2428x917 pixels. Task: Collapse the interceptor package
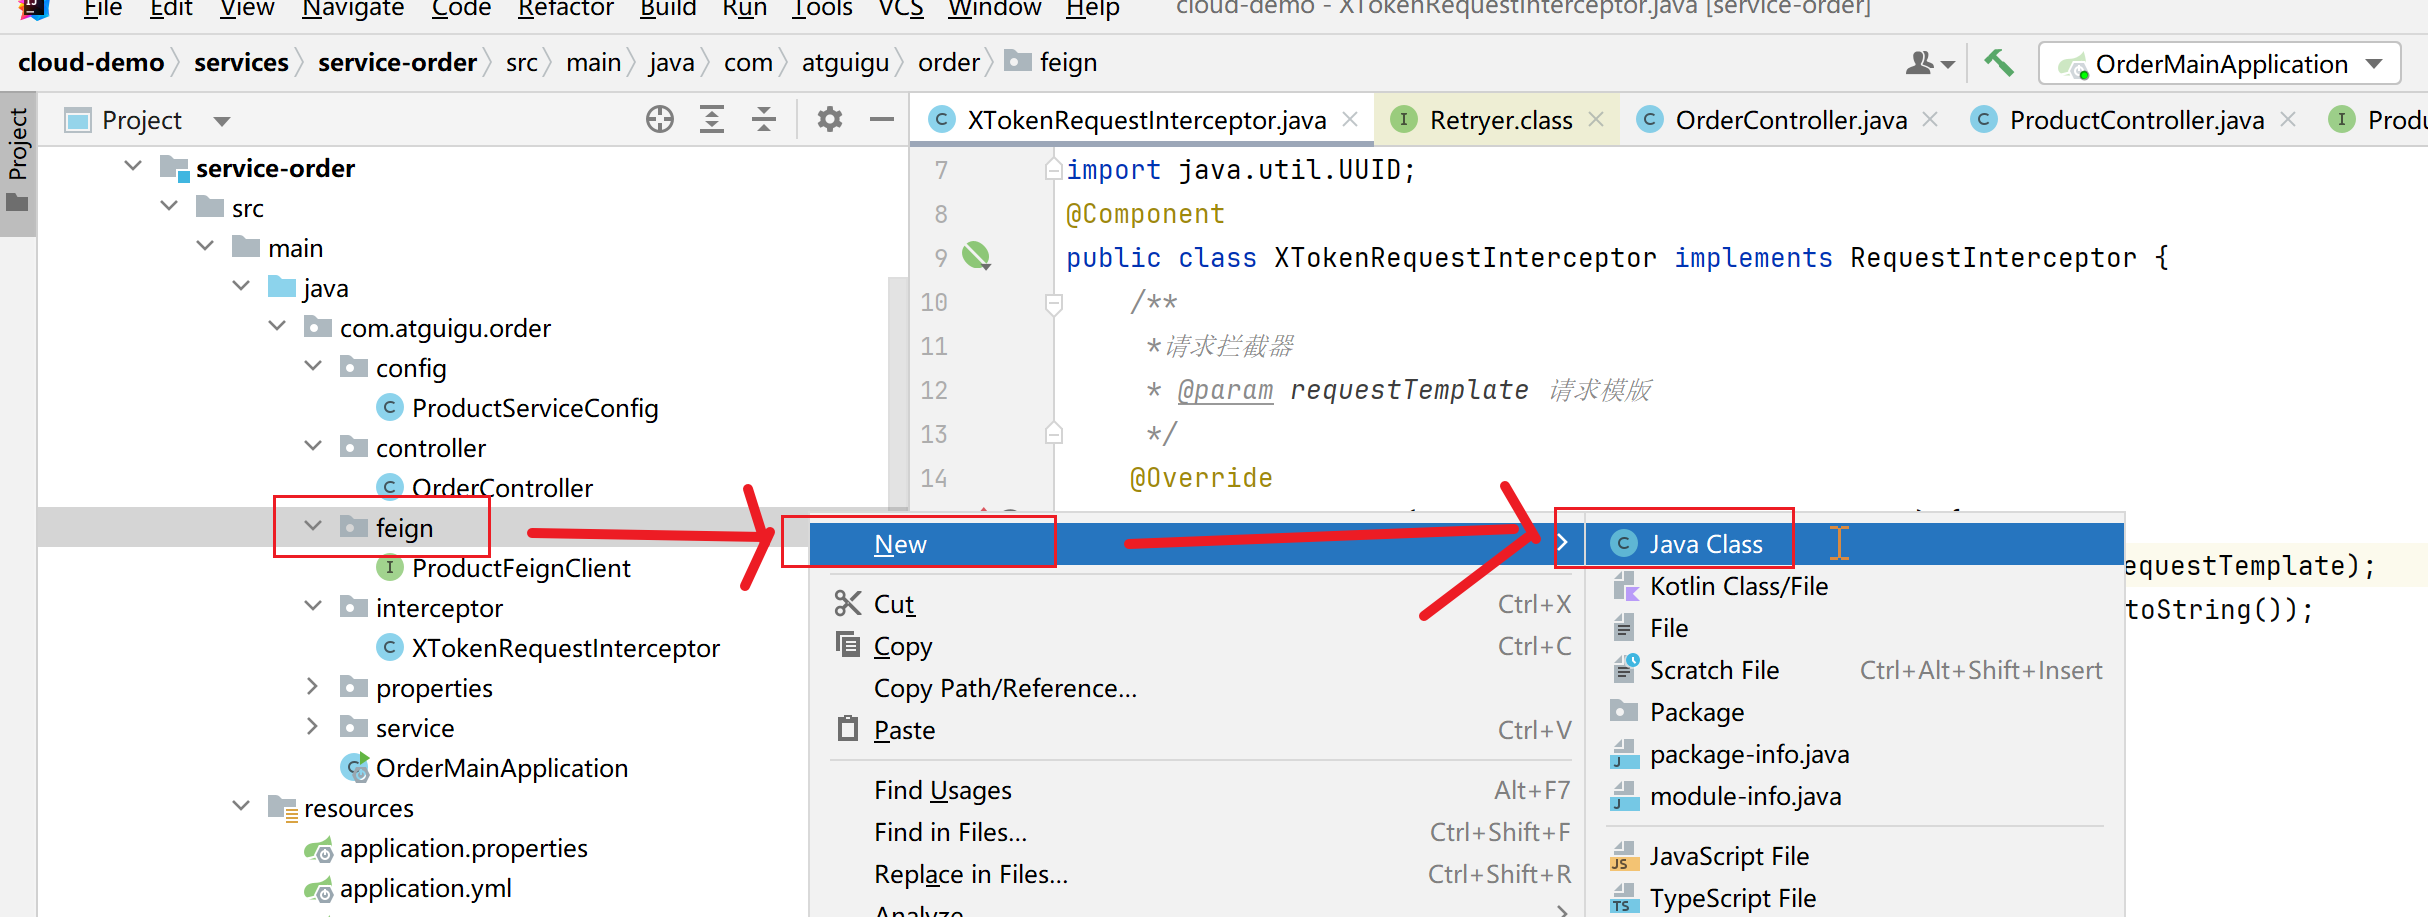pos(313,606)
